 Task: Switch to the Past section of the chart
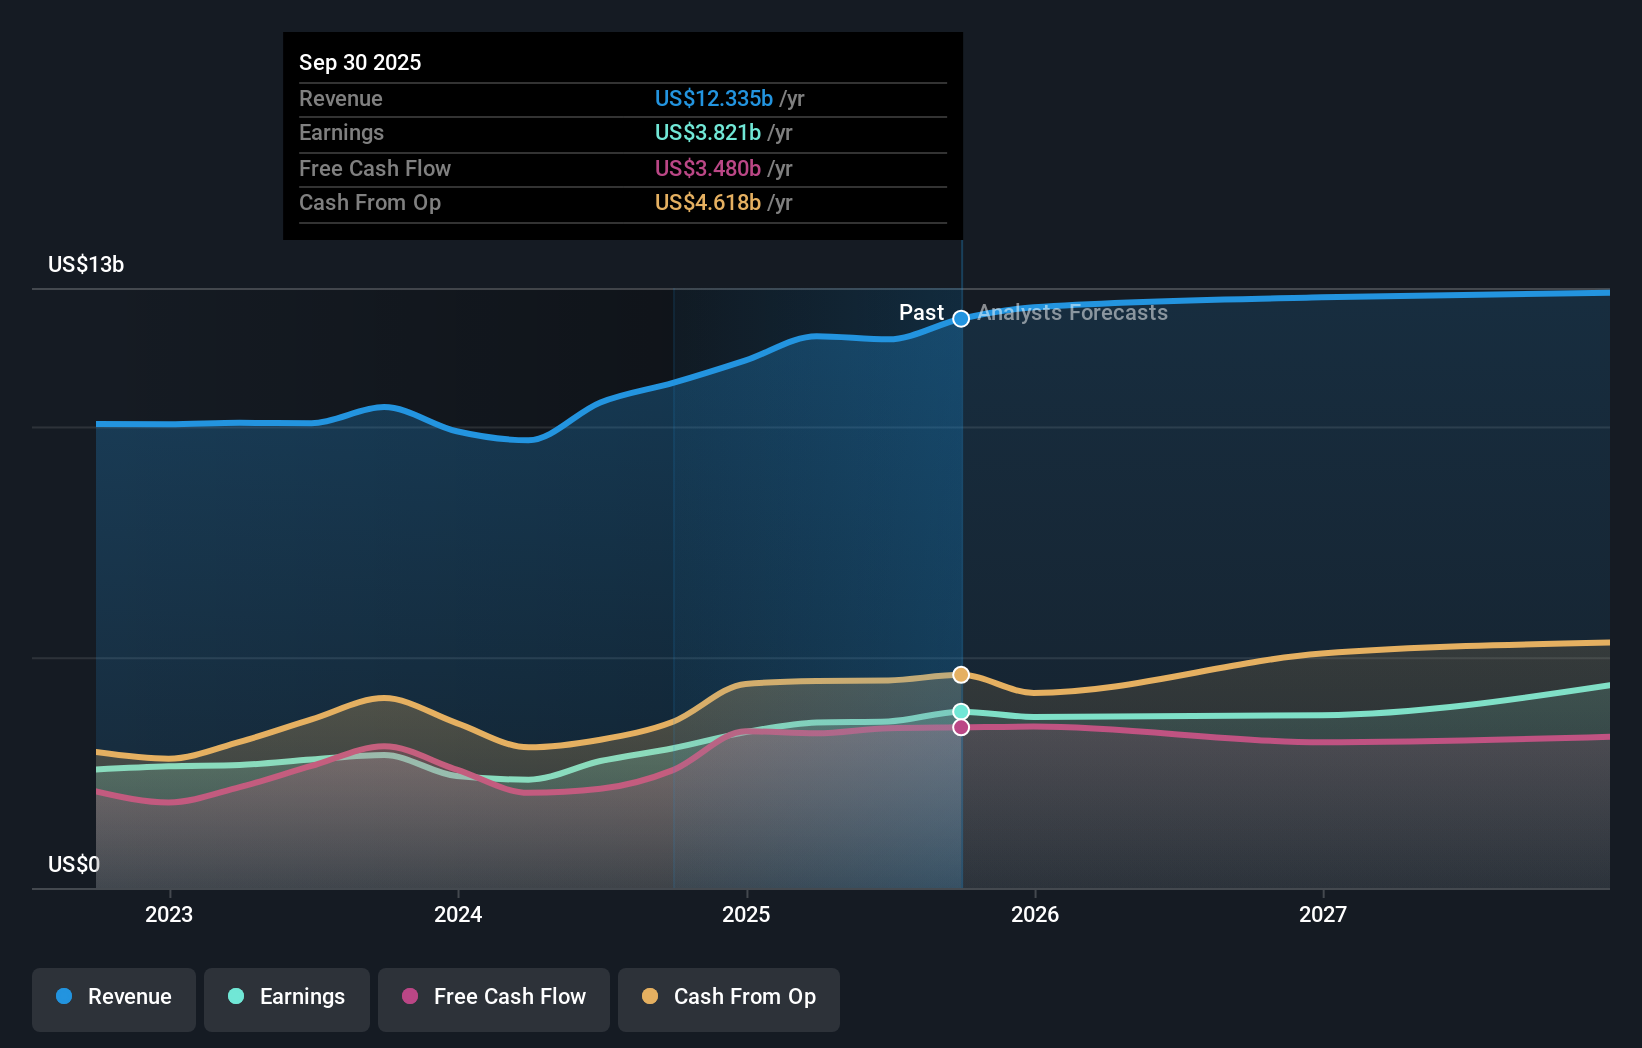click(920, 312)
